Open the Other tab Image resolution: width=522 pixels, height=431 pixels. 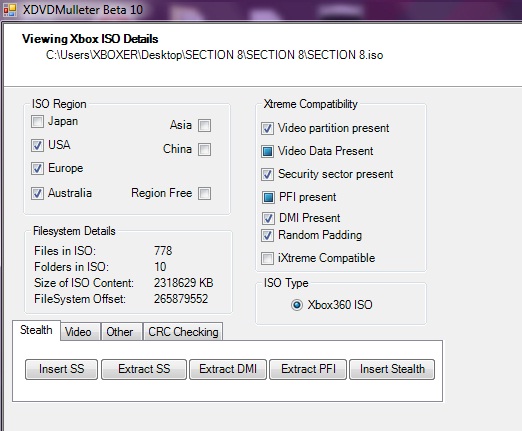click(x=121, y=332)
